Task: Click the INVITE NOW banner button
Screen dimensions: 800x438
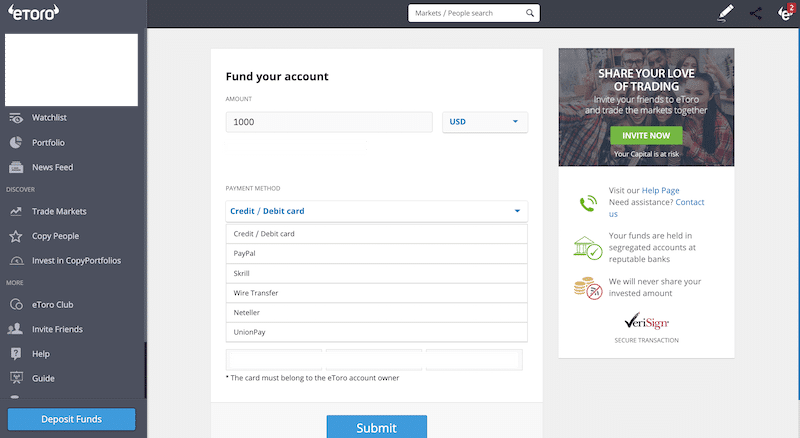Action: click(x=646, y=135)
